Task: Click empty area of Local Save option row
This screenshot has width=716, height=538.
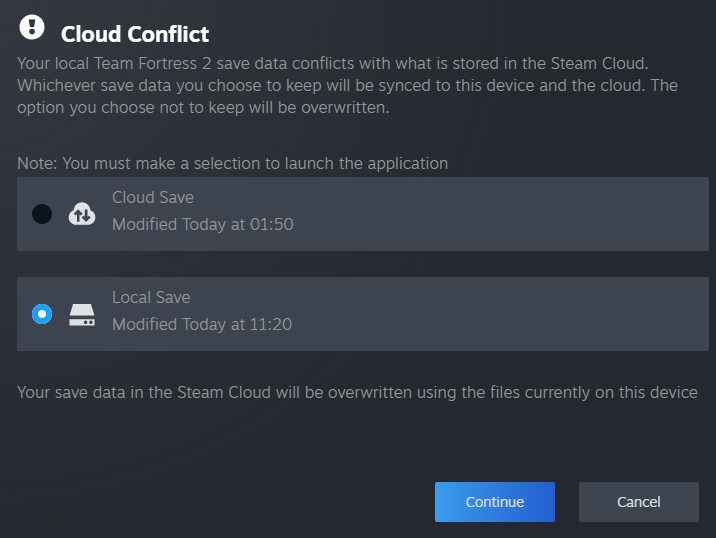Action: click(x=500, y=314)
